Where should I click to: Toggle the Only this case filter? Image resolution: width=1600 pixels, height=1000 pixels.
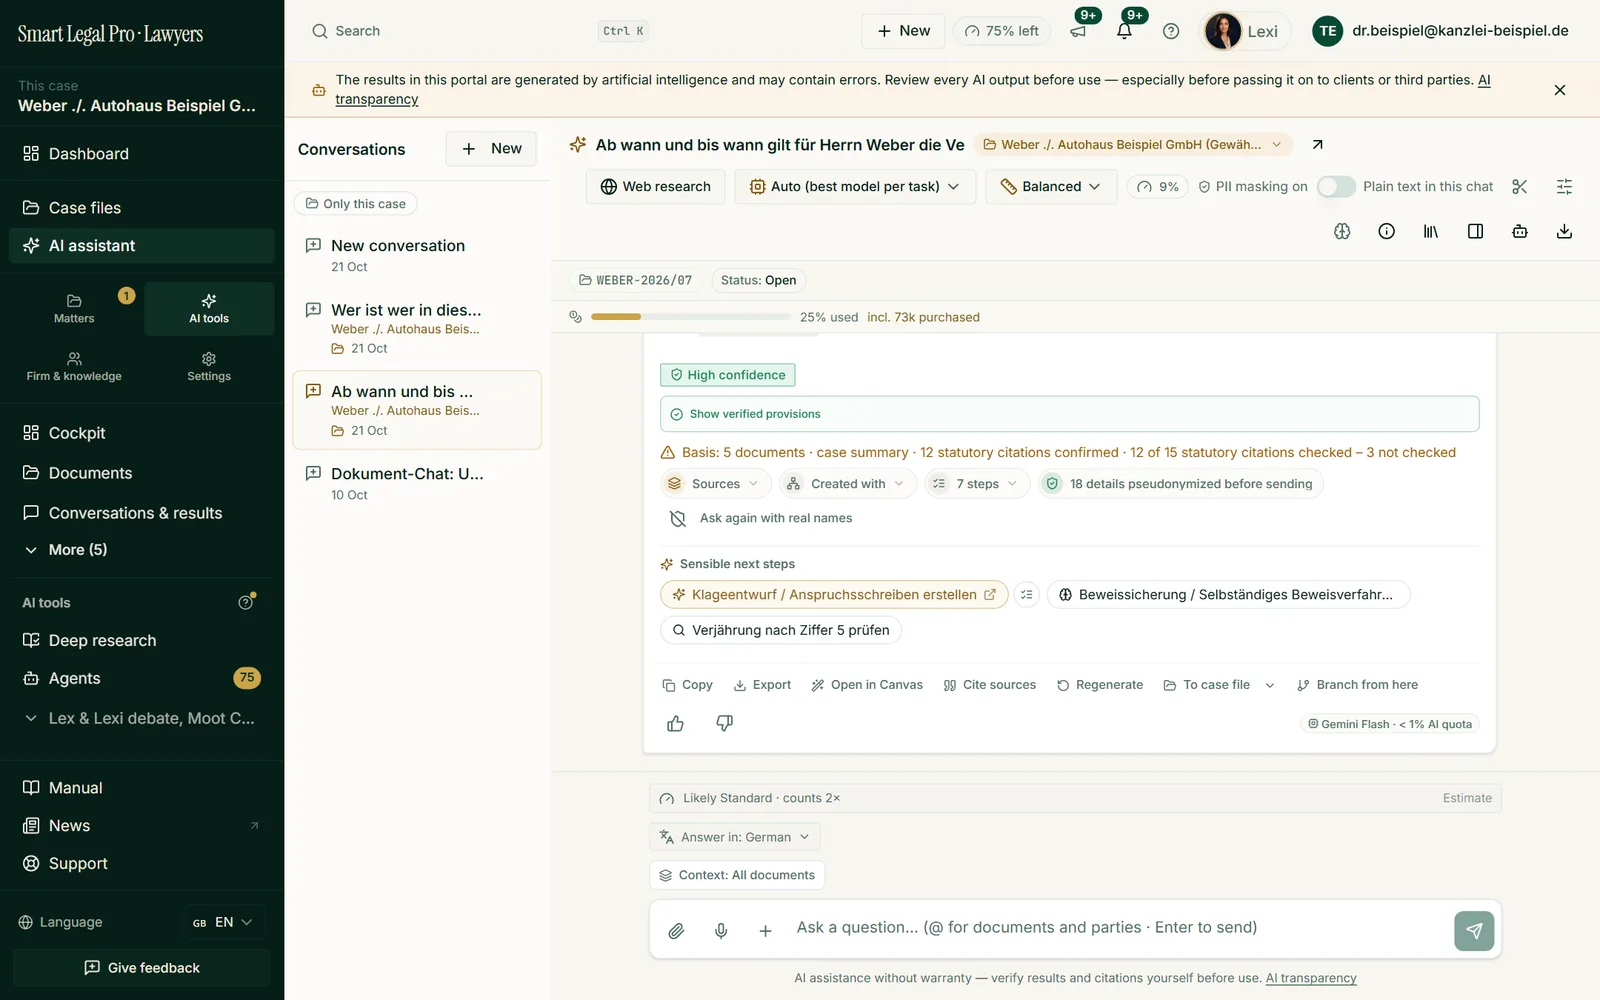coord(355,204)
